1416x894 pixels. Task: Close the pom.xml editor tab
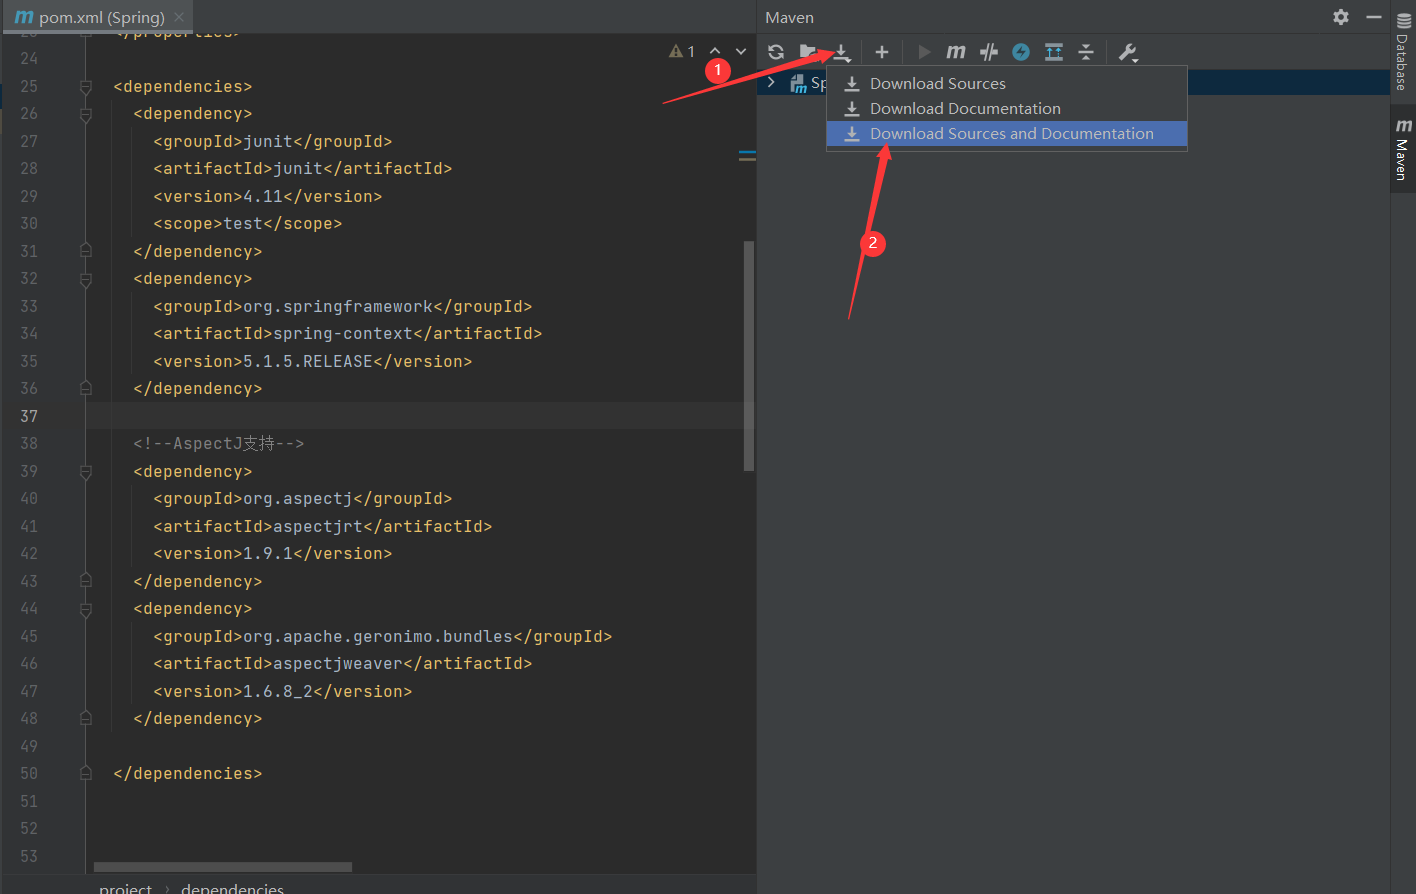tap(179, 17)
